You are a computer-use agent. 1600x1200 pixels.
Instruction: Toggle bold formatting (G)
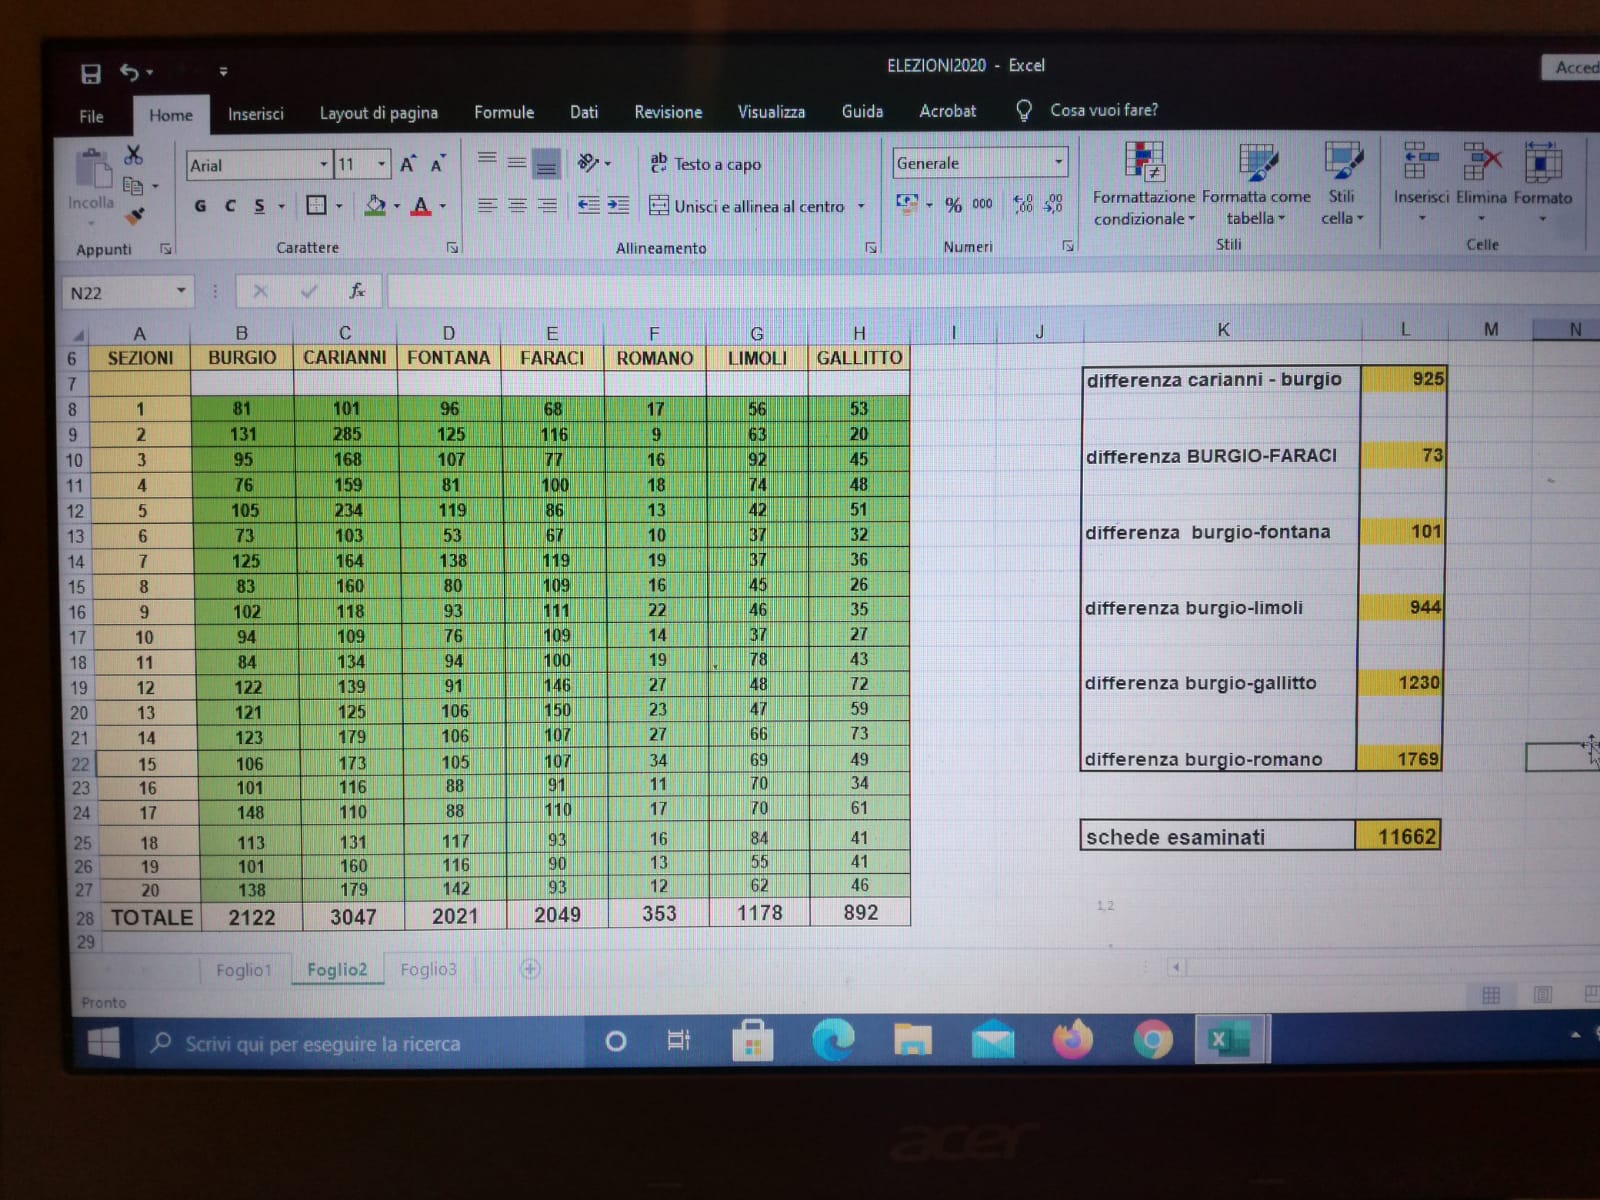200,206
